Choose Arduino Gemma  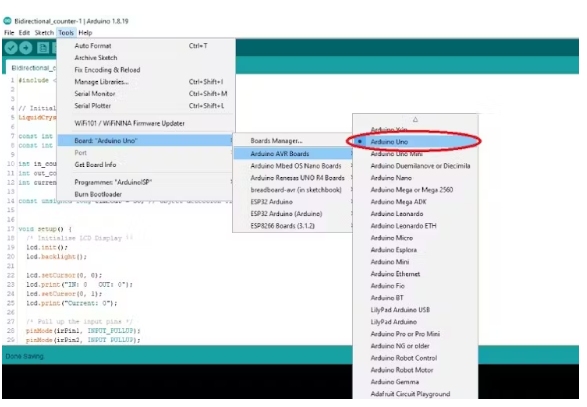click(415, 382)
